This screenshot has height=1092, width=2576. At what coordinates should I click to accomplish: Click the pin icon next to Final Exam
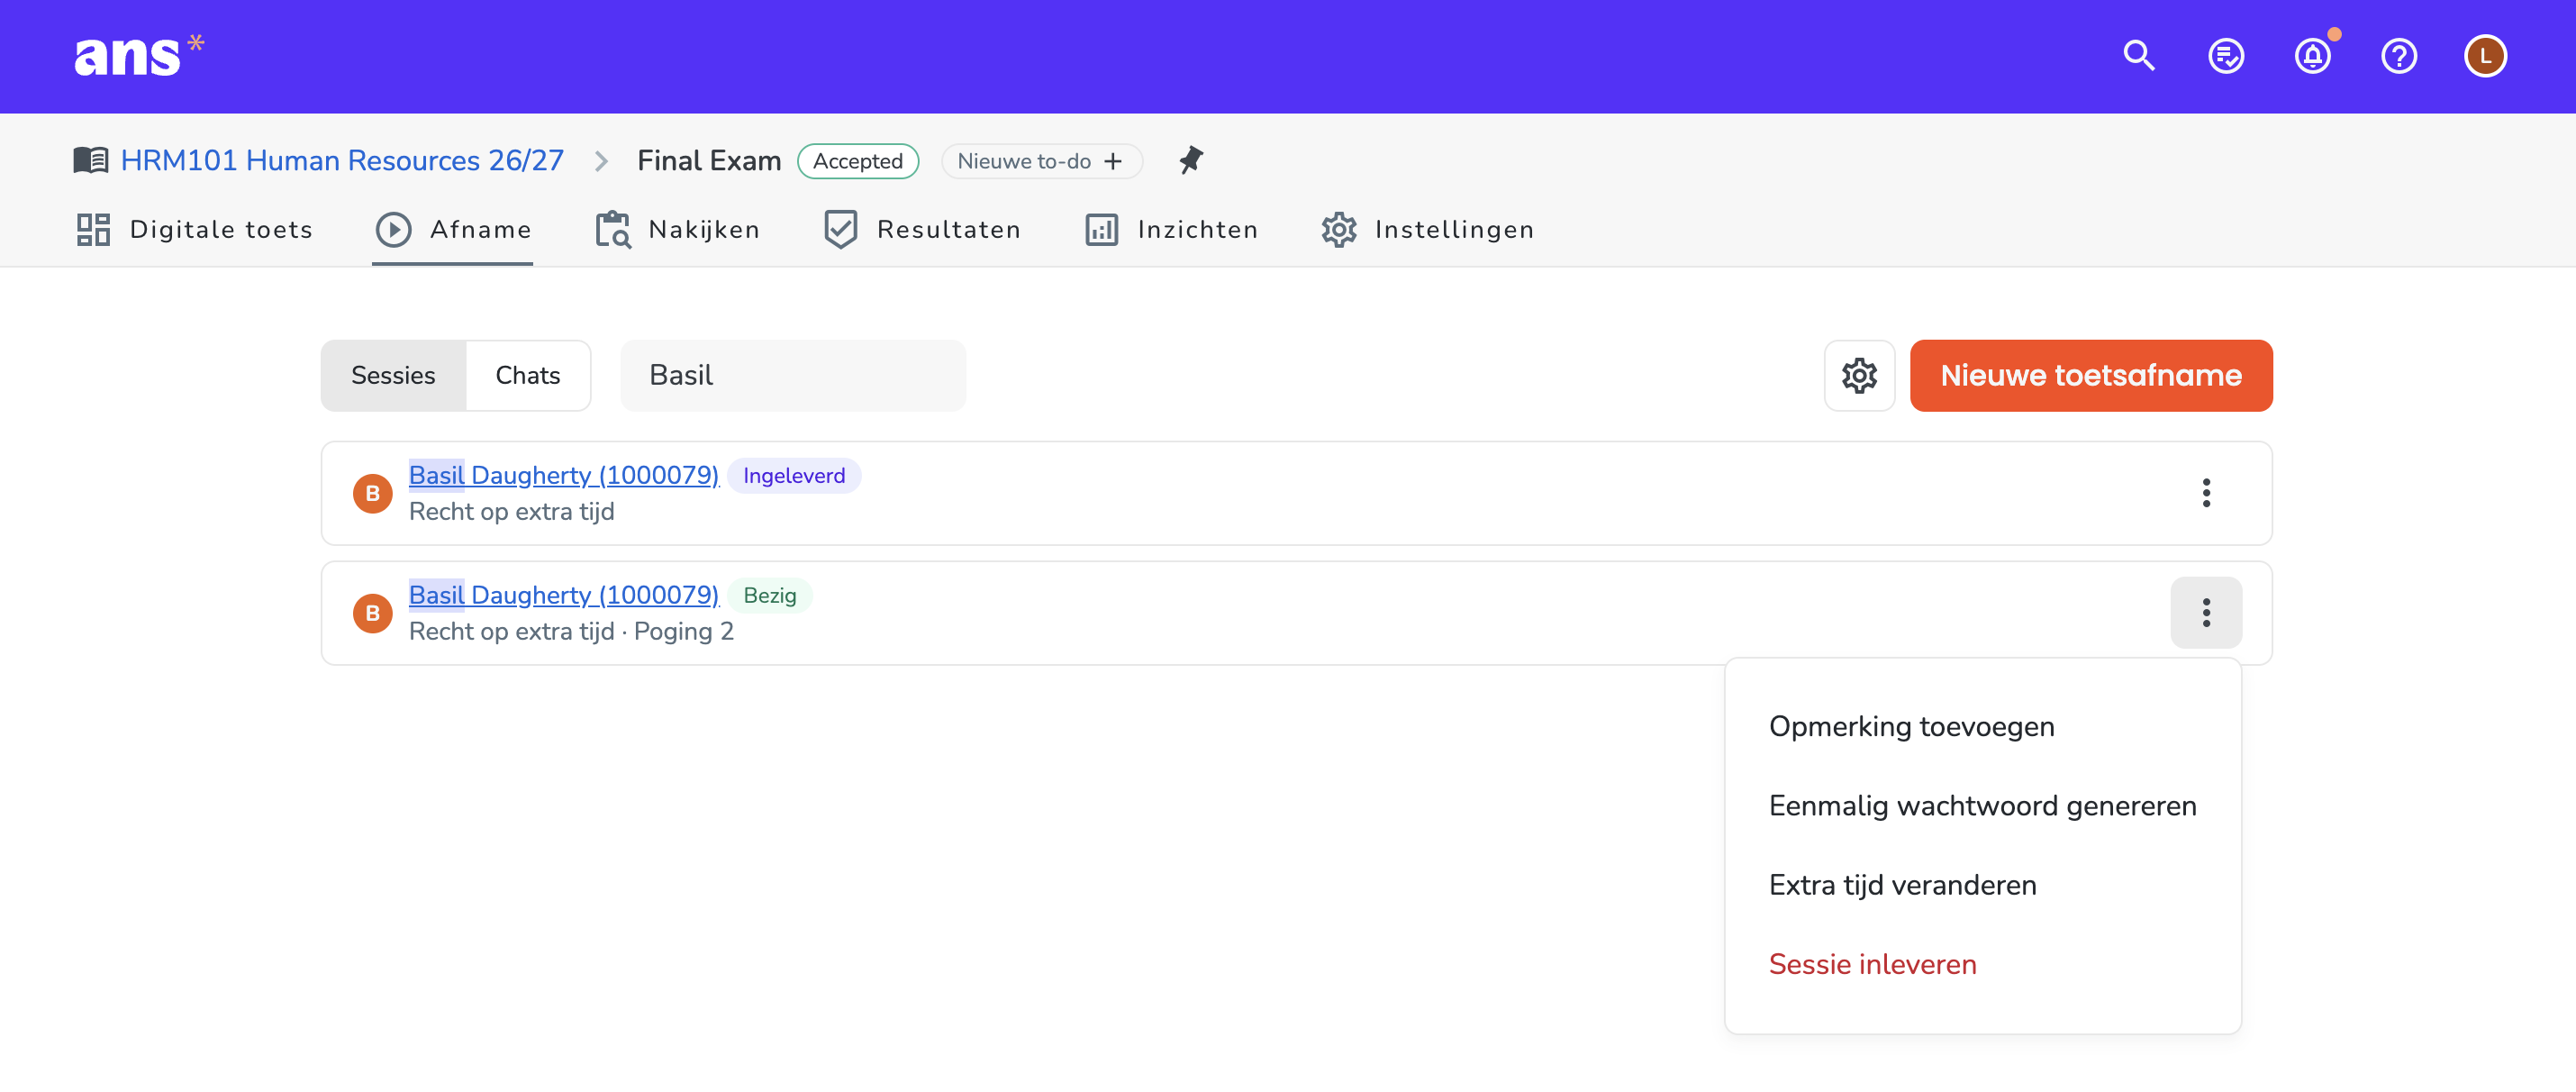coord(1190,161)
